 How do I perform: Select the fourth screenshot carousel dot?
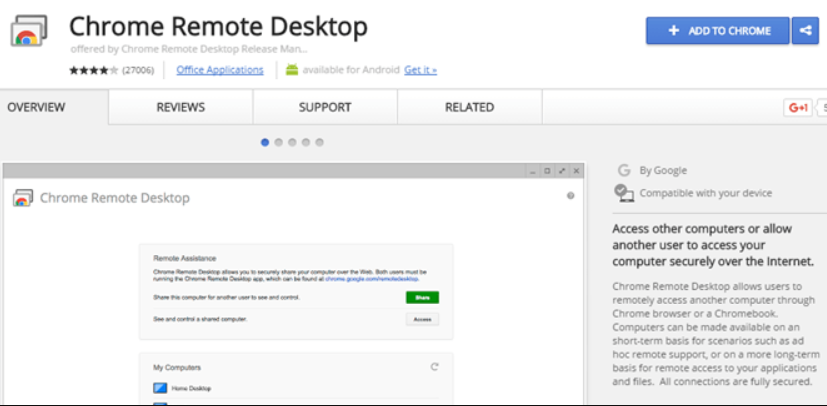(x=305, y=142)
